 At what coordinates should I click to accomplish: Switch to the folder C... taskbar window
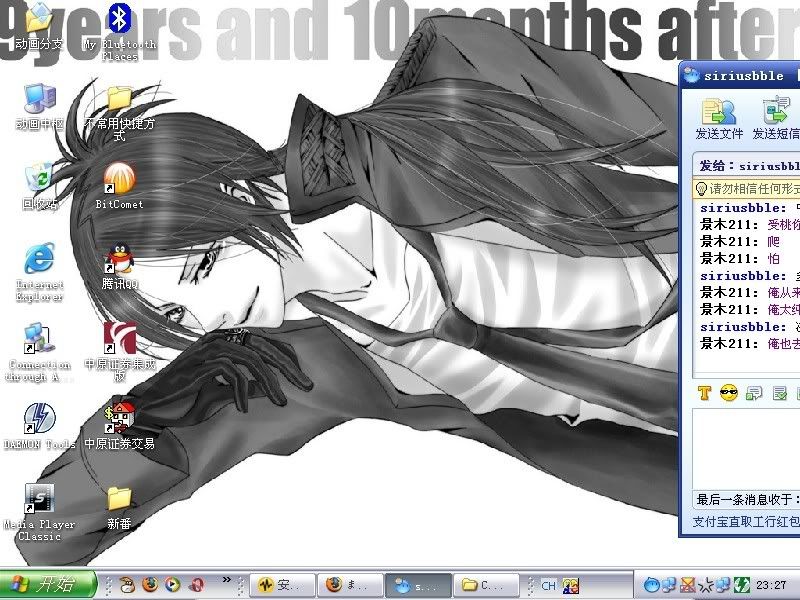(x=486, y=585)
